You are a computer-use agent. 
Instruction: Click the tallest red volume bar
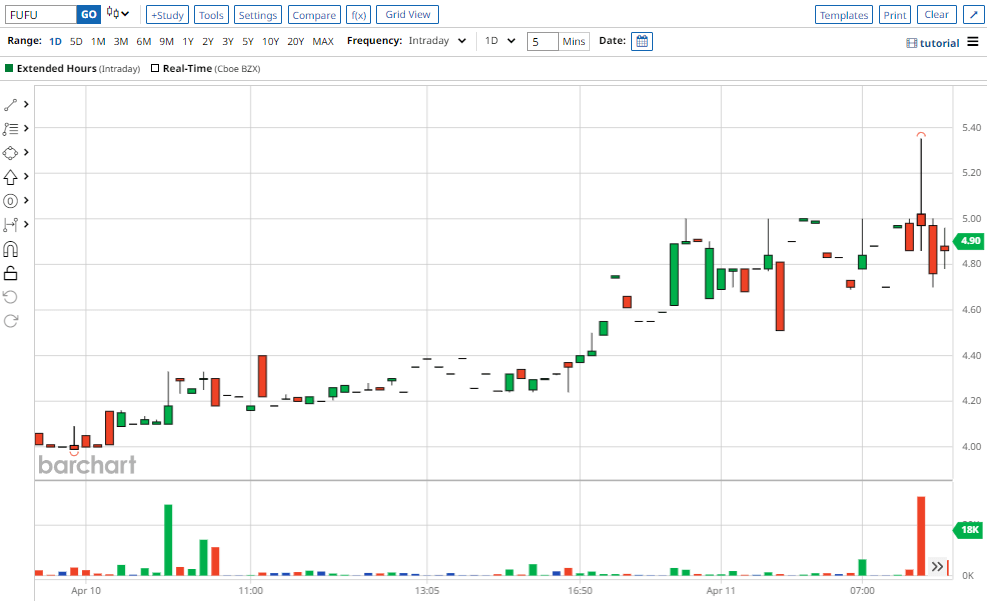pos(921,536)
